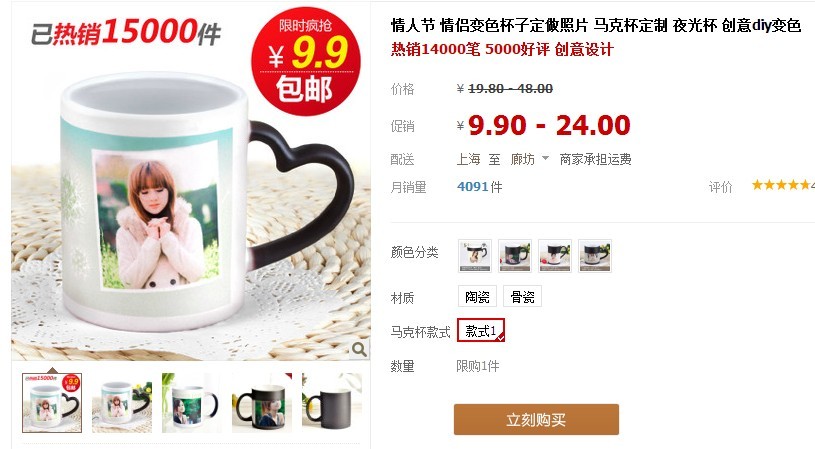
Task: Select the 陶瓷 material option
Action: click(477, 297)
